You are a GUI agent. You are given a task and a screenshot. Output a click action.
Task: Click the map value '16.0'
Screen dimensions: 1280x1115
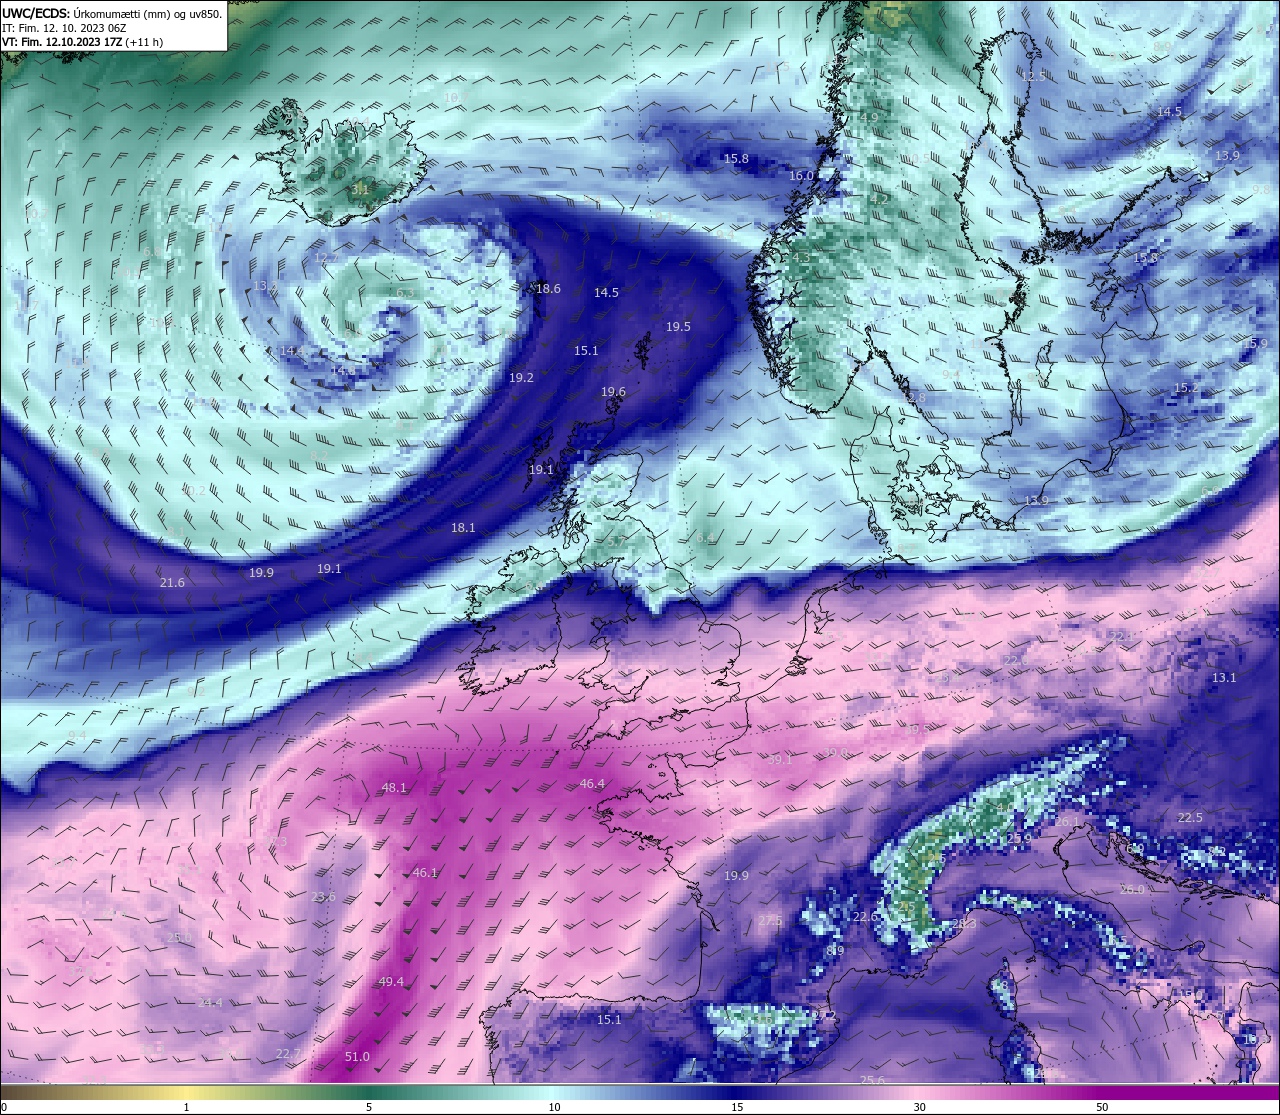pyautogui.click(x=801, y=175)
